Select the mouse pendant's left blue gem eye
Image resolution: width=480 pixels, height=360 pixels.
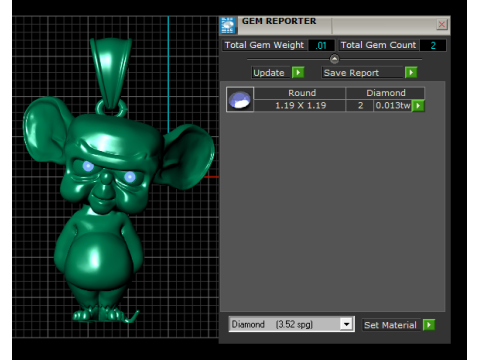click(88, 166)
